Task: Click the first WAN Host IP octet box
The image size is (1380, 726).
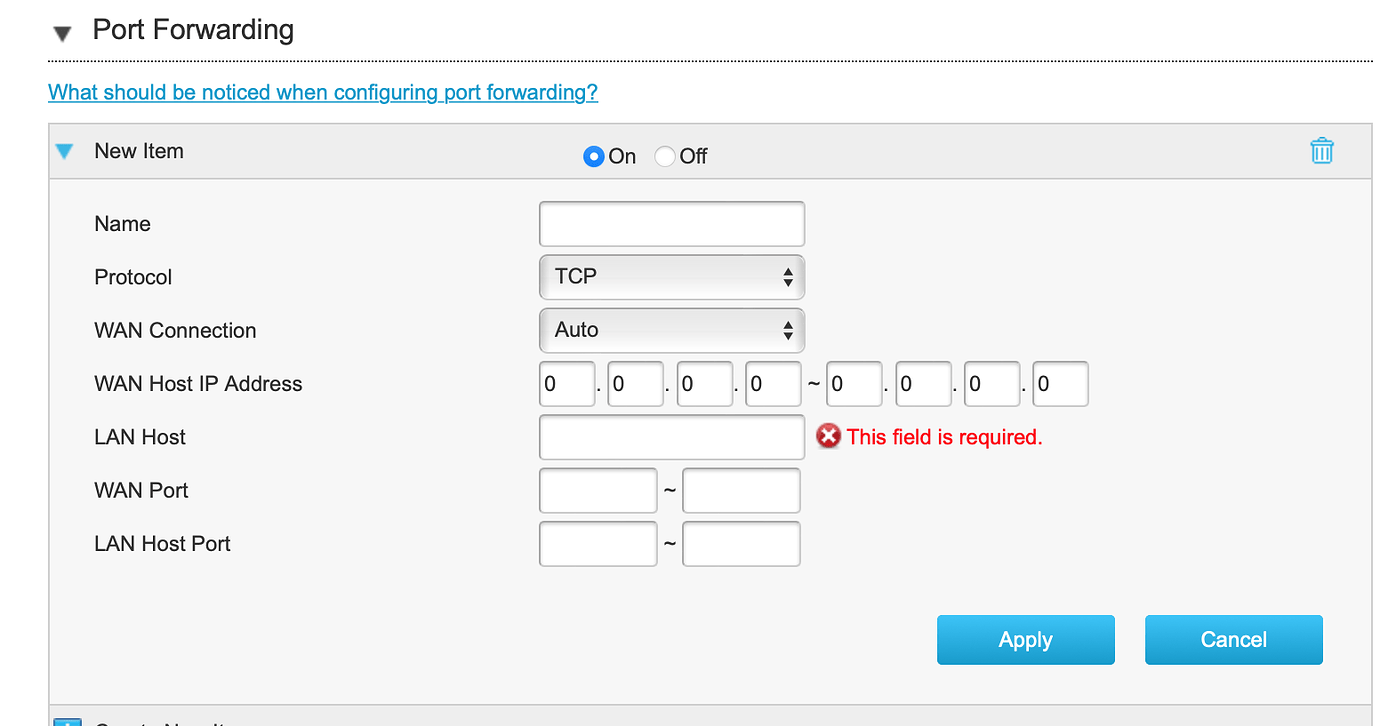Action: pos(566,383)
